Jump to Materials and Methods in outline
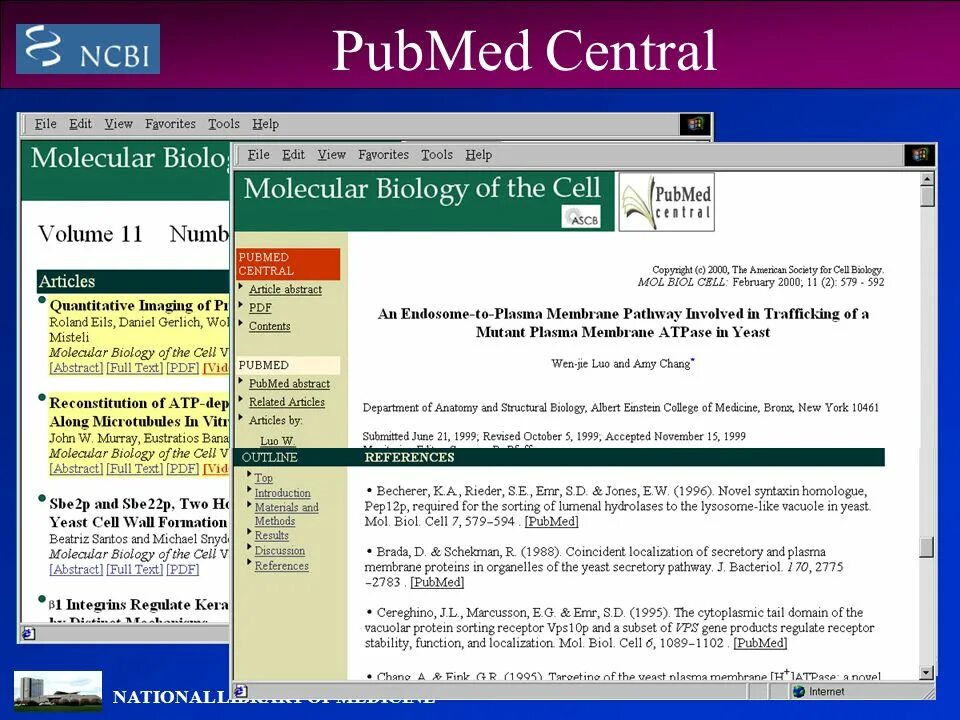Image resolution: width=960 pixels, height=720 pixels. point(286,514)
